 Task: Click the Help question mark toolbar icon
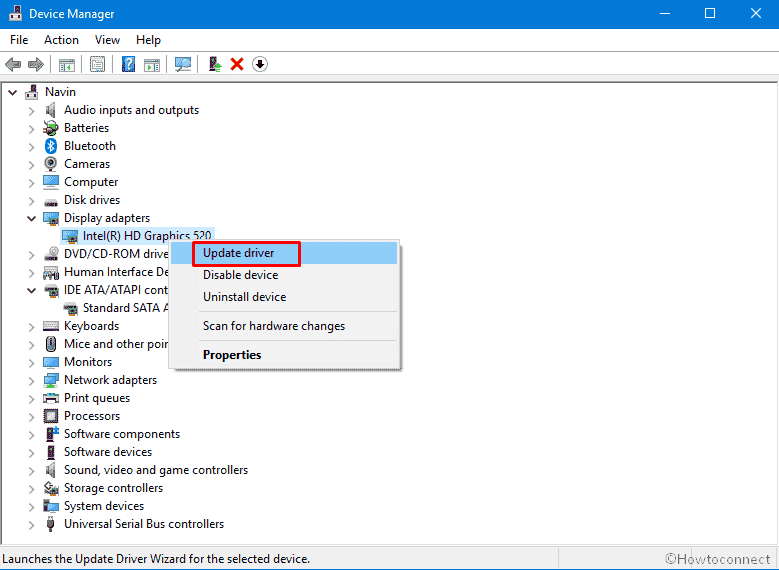(128, 64)
